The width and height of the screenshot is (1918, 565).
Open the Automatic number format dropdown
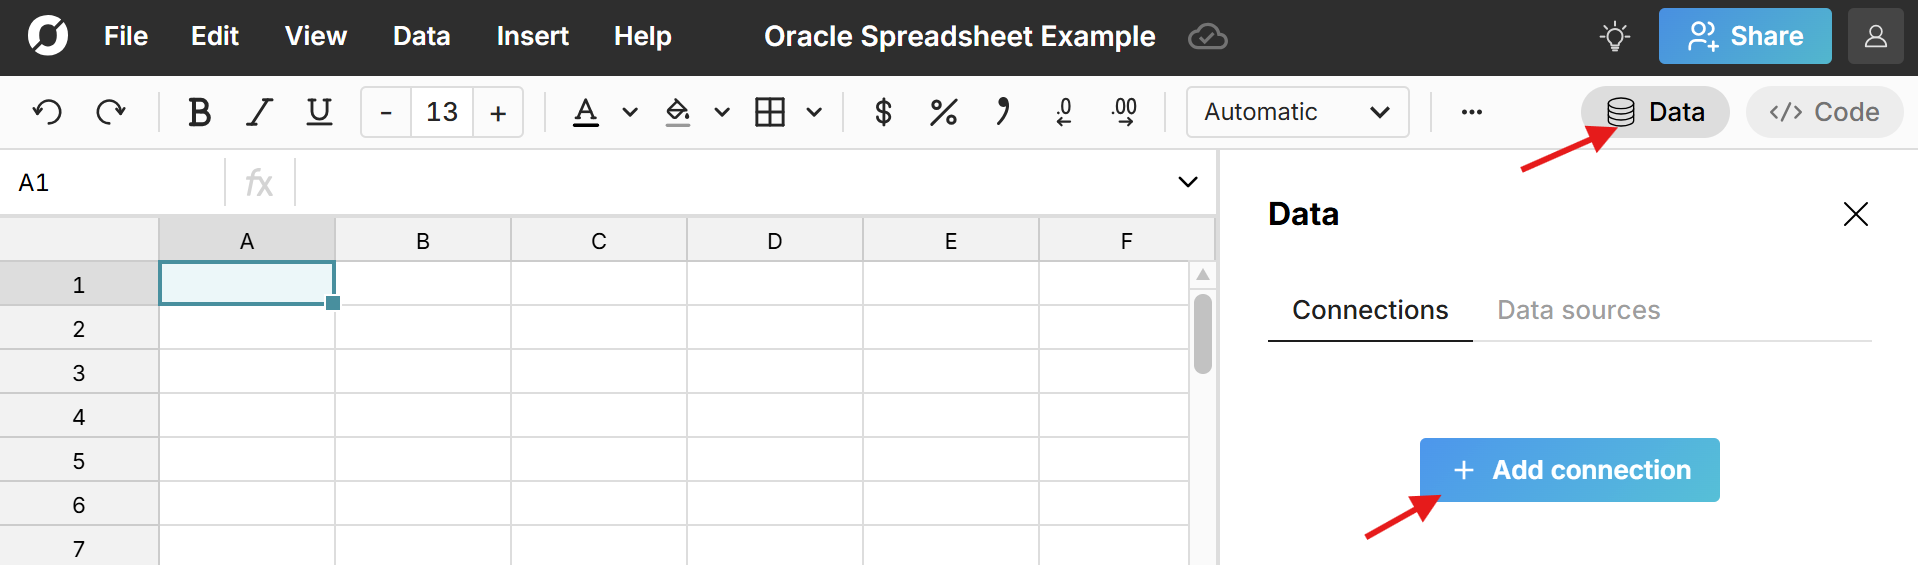[x=1297, y=112]
